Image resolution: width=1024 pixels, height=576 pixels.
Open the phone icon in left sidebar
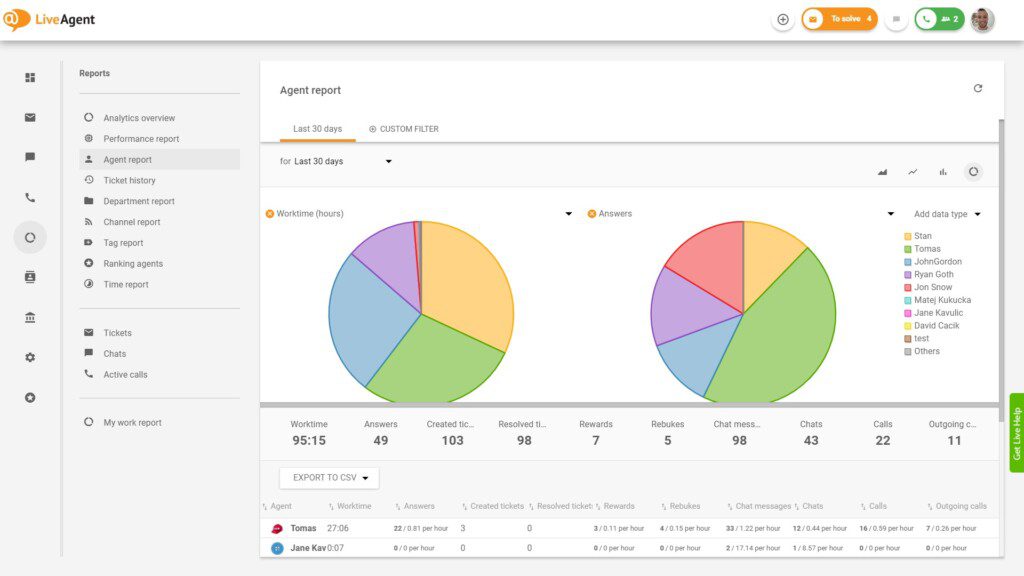tap(30, 198)
